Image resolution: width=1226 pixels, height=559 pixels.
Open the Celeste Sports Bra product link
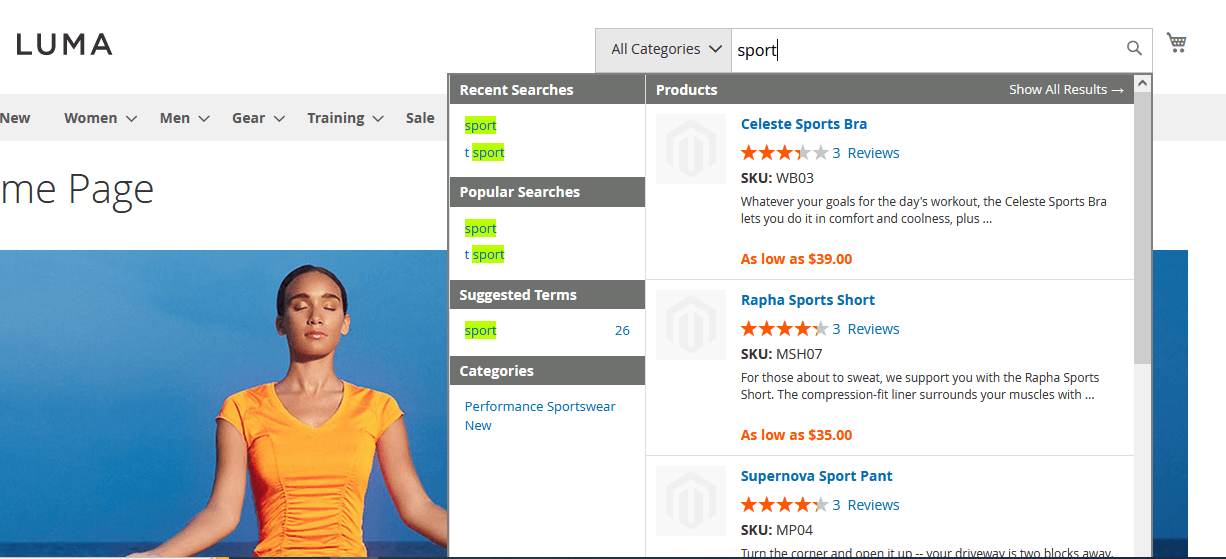(x=803, y=124)
